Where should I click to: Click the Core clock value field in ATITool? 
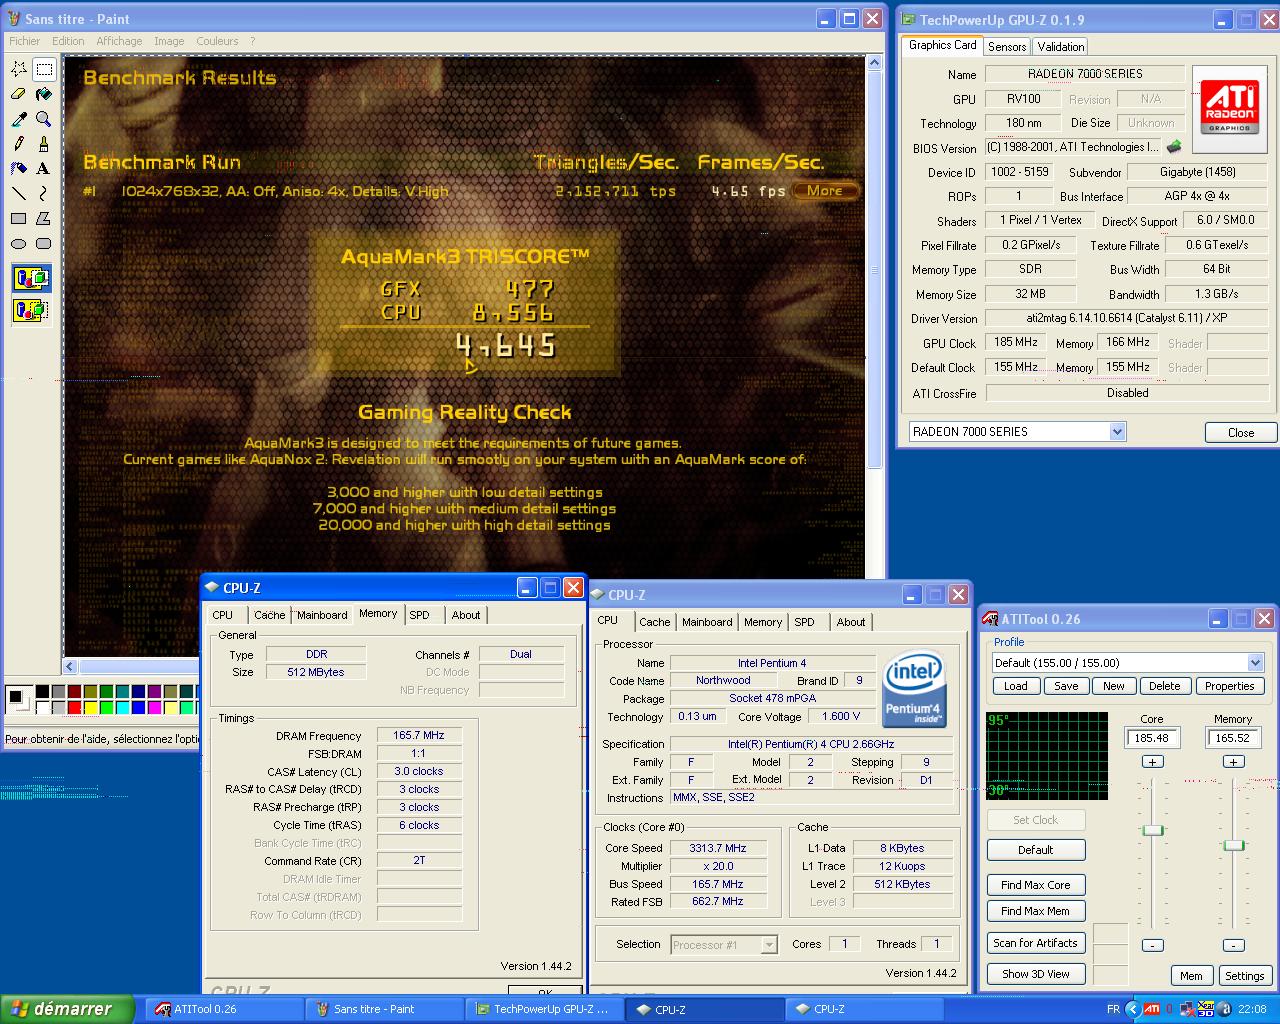pyautogui.click(x=1152, y=738)
